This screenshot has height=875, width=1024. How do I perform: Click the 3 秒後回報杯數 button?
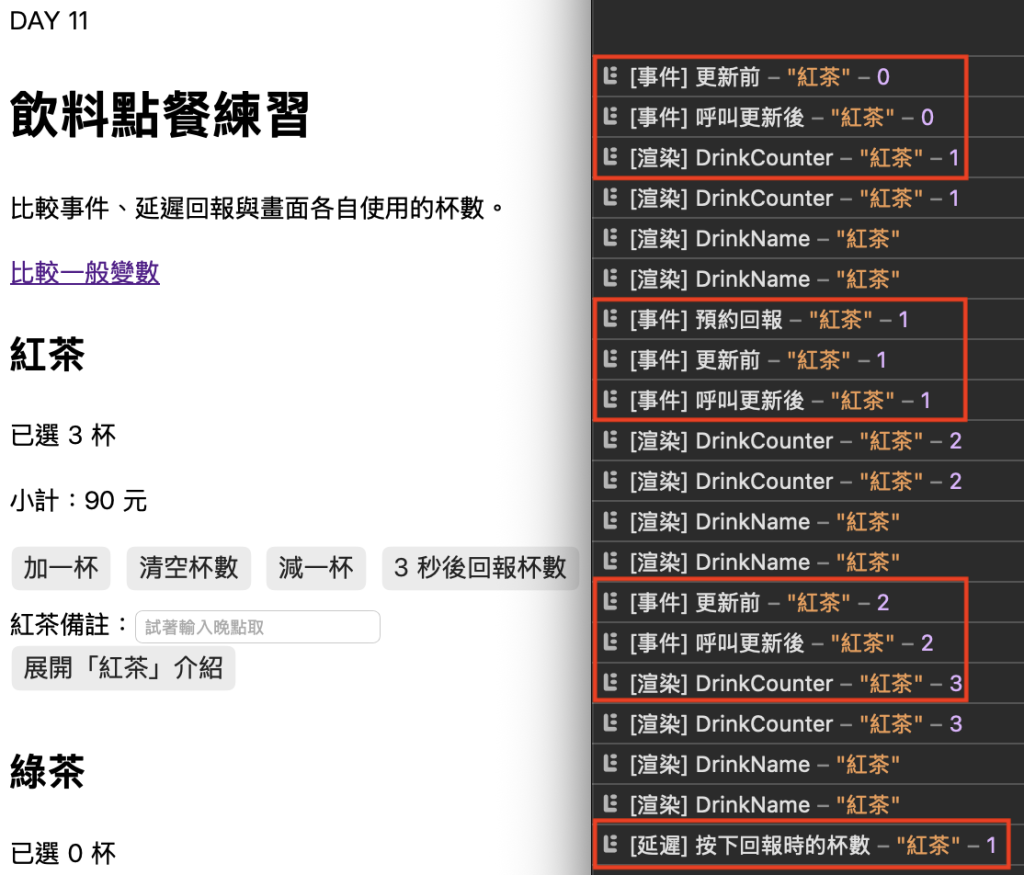point(480,568)
